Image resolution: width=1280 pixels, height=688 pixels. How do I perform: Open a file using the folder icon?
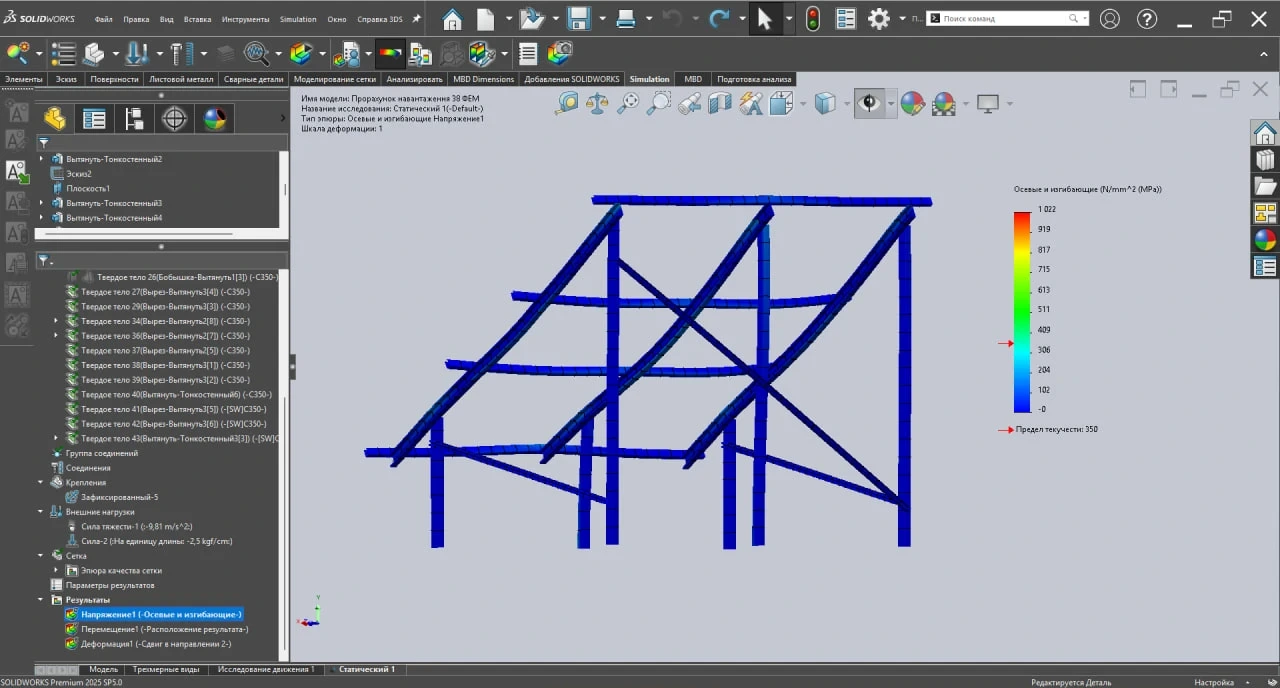[531, 18]
